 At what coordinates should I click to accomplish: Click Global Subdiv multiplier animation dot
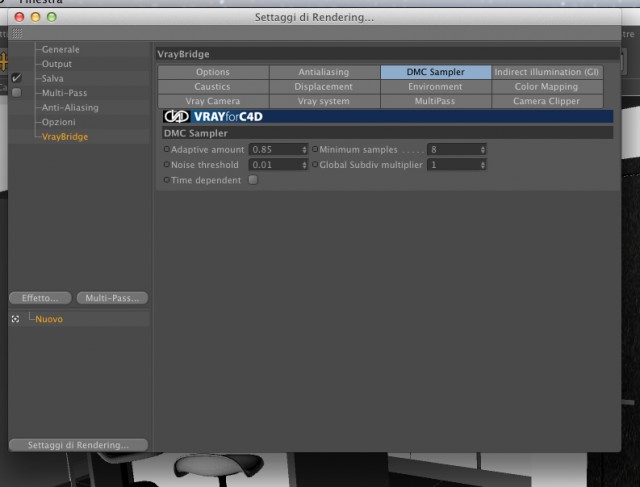click(x=315, y=164)
